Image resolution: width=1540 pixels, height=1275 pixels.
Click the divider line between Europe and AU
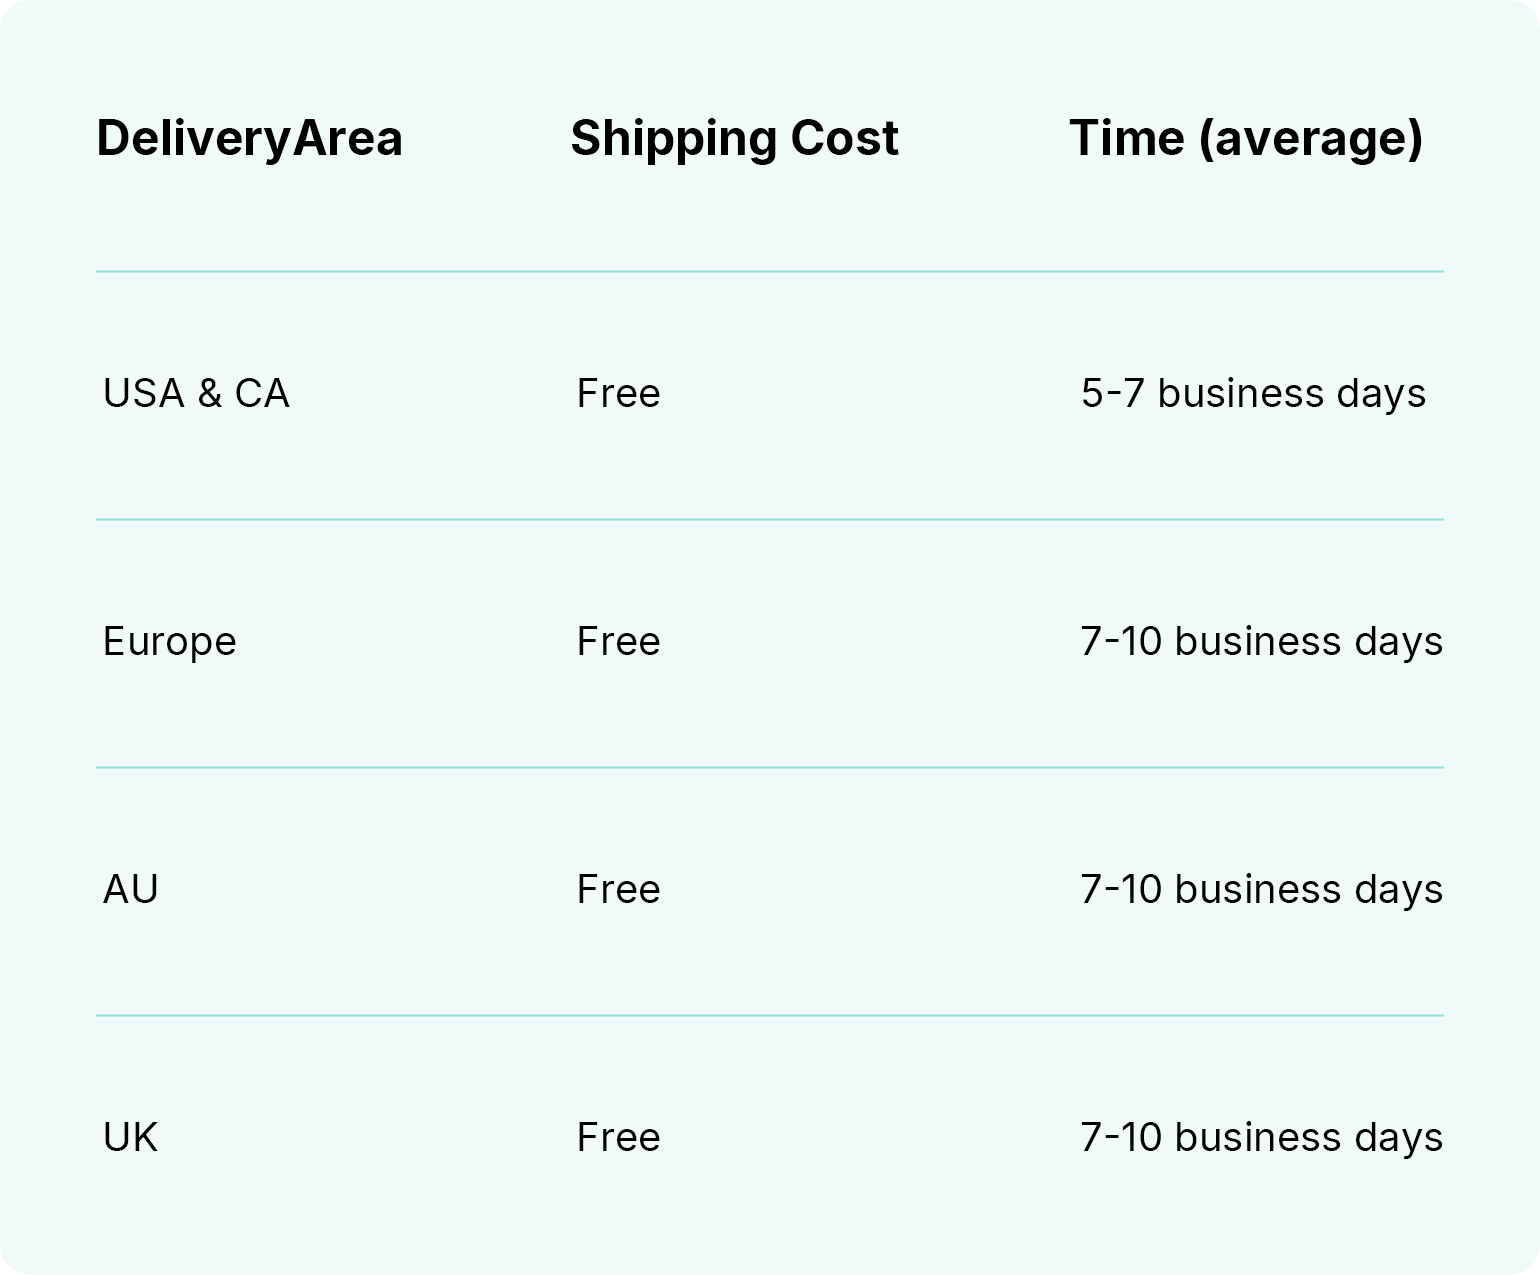(x=770, y=767)
